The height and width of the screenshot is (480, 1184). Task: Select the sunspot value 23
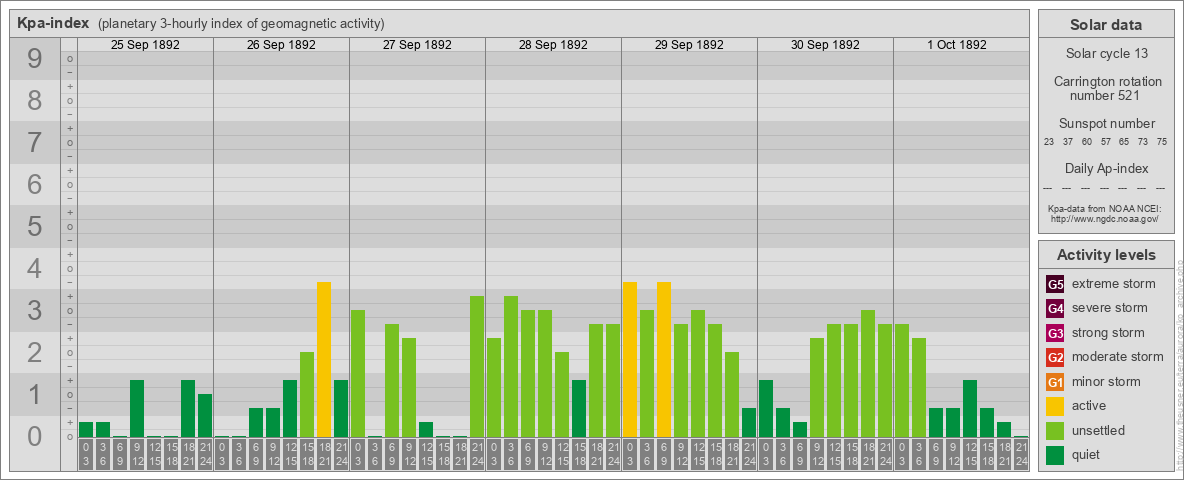tap(1049, 142)
